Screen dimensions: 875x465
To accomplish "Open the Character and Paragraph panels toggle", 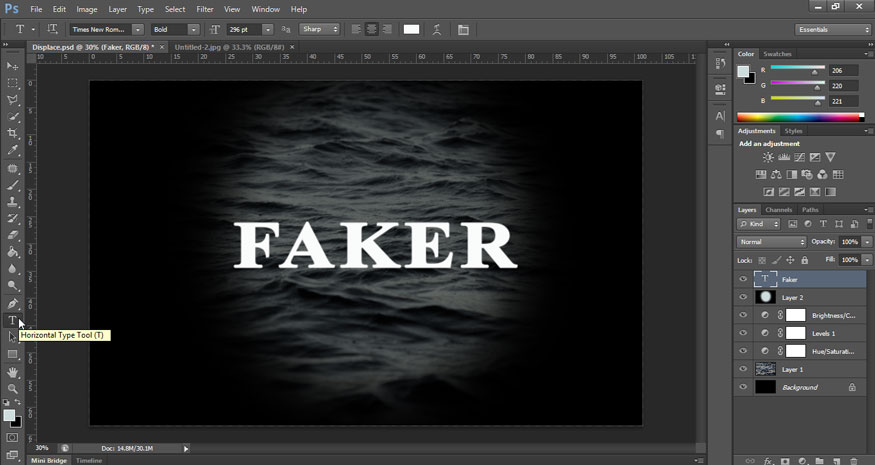I will 463,30.
